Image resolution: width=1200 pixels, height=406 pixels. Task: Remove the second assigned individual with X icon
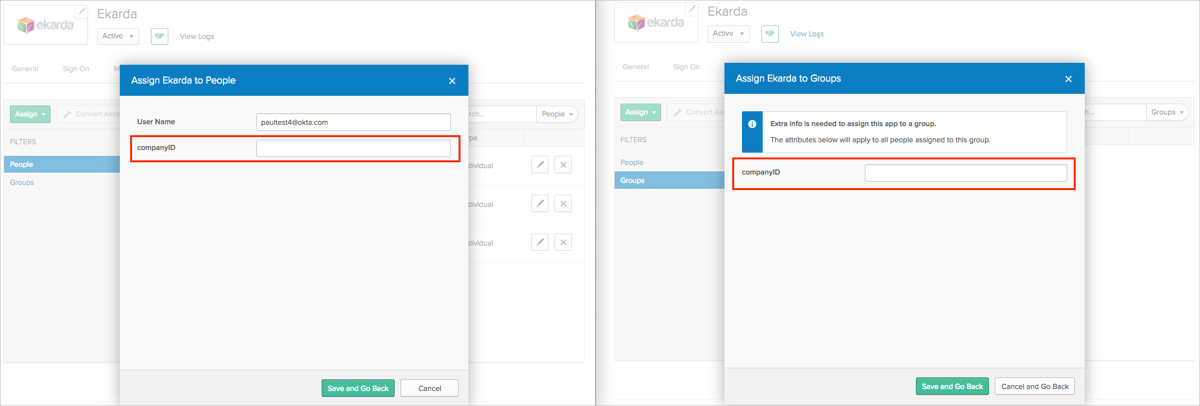[x=563, y=203]
